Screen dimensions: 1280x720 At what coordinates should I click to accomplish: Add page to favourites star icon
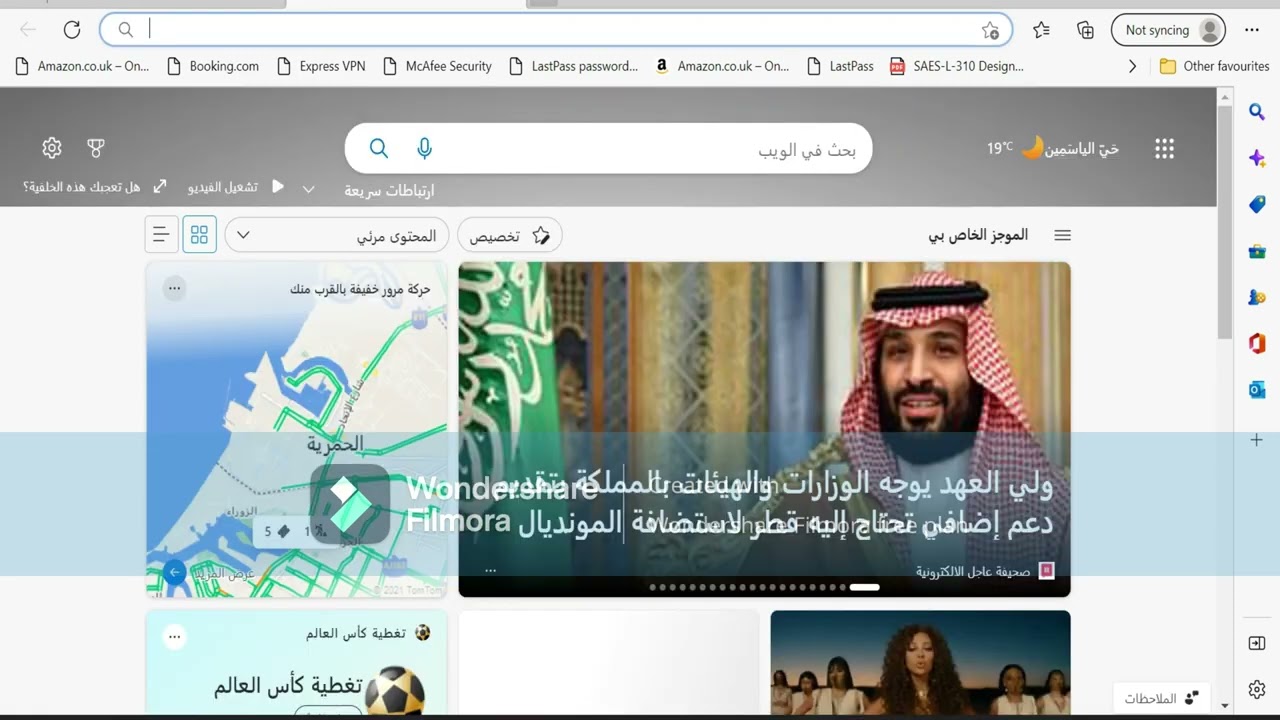coord(990,30)
